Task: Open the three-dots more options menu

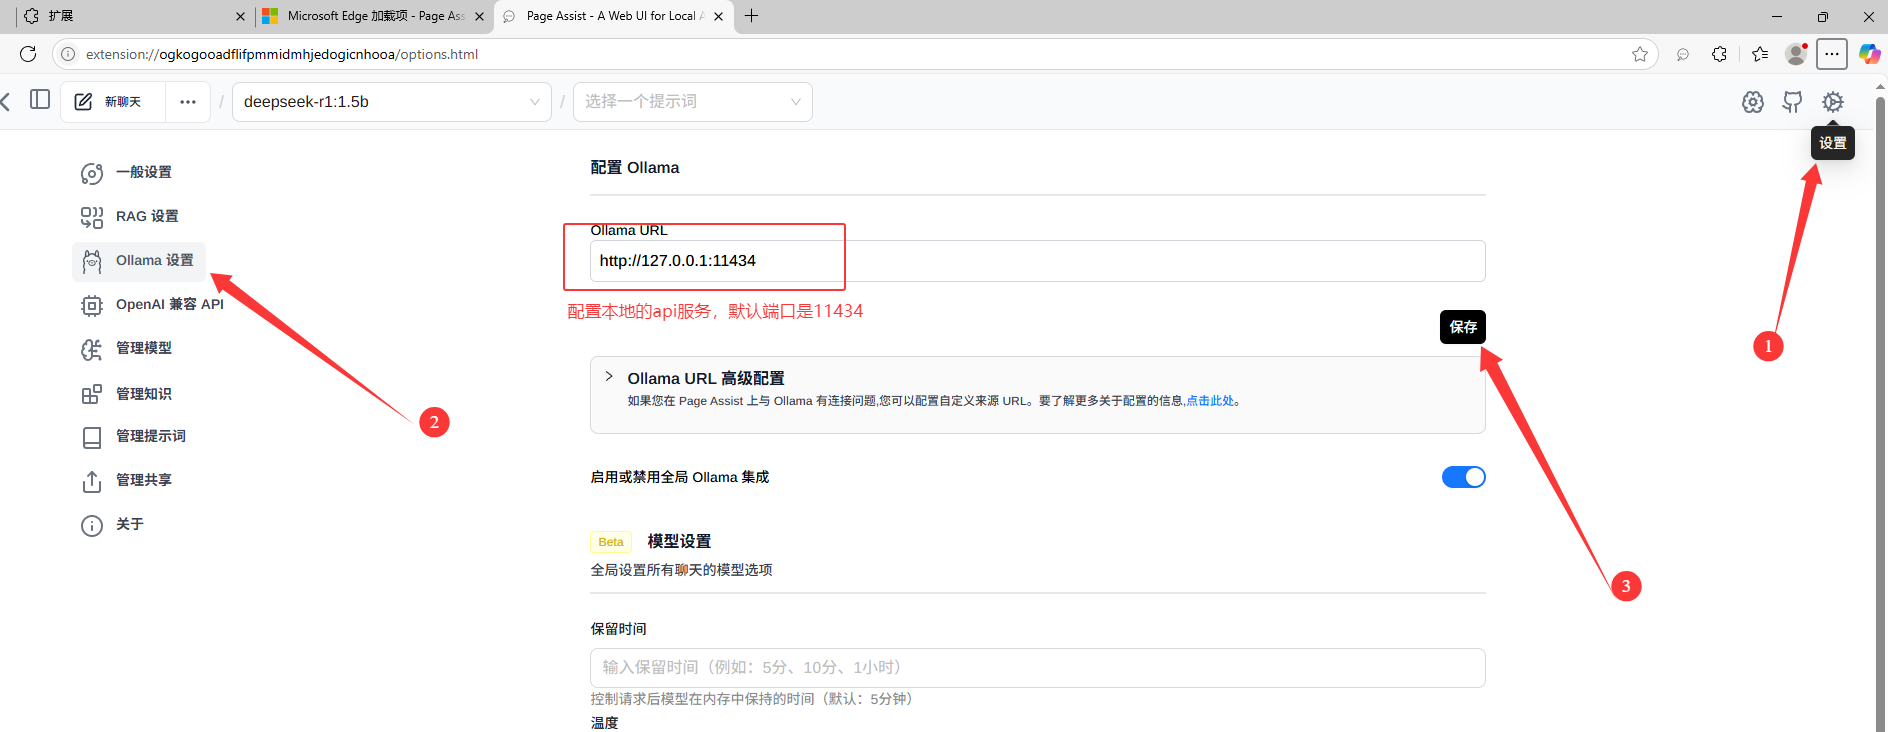Action: 188,102
